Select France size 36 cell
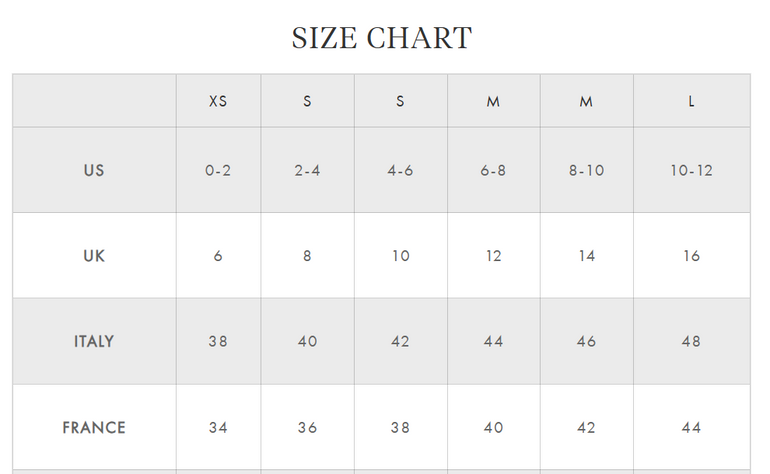This screenshot has height=474, width=770. pyautogui.click(x=307, y=427)
